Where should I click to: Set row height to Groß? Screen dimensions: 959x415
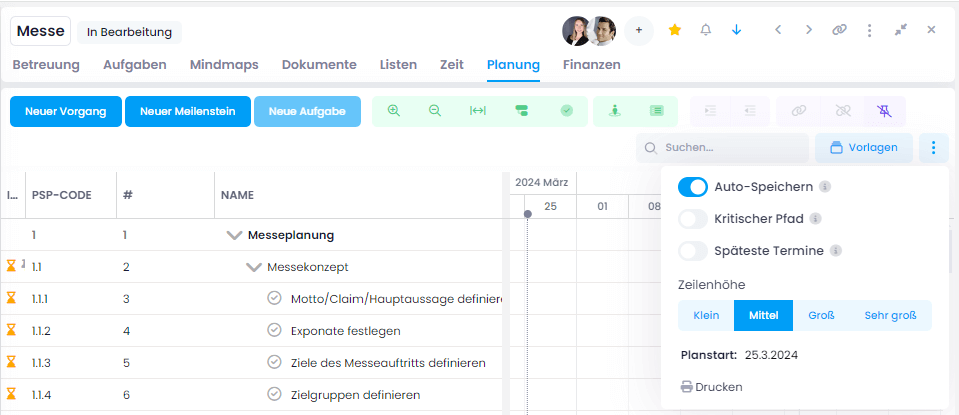pos(821,315)
